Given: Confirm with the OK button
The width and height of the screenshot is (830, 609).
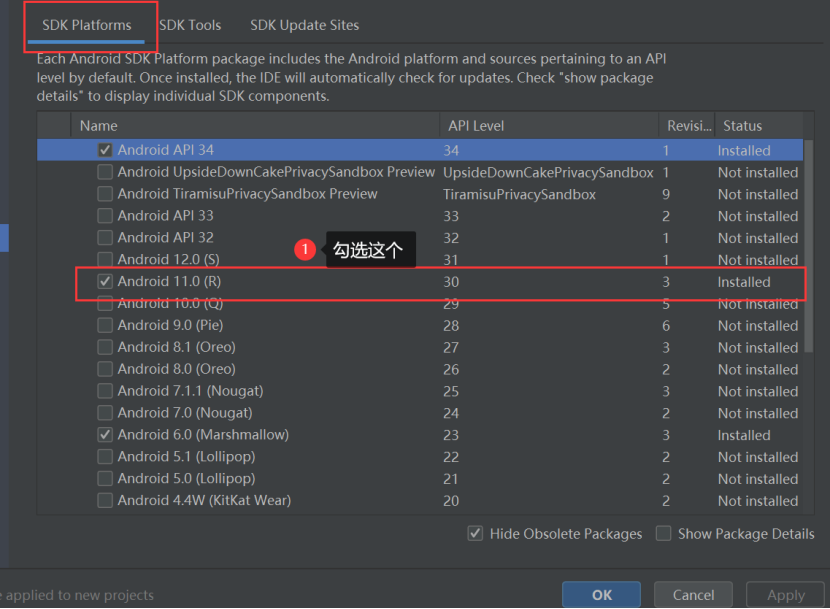Looking at the screenshot, I should pos(601,595).
